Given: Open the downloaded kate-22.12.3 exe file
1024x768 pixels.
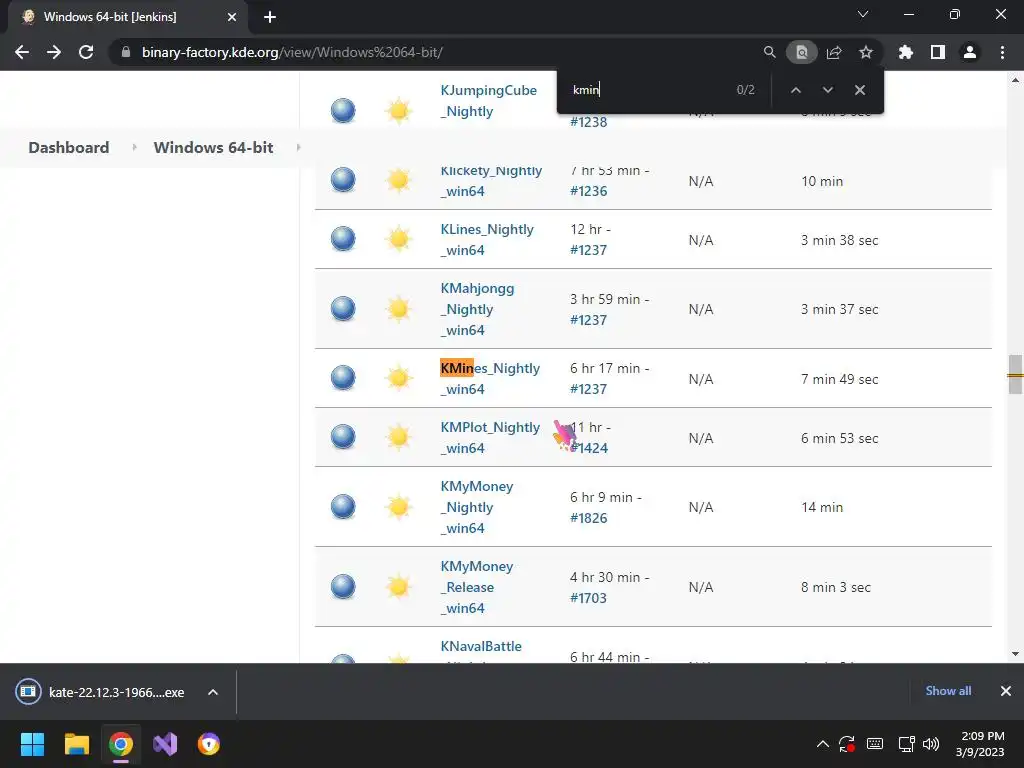Looking at the screenshot, I should (x=116, y=692).
